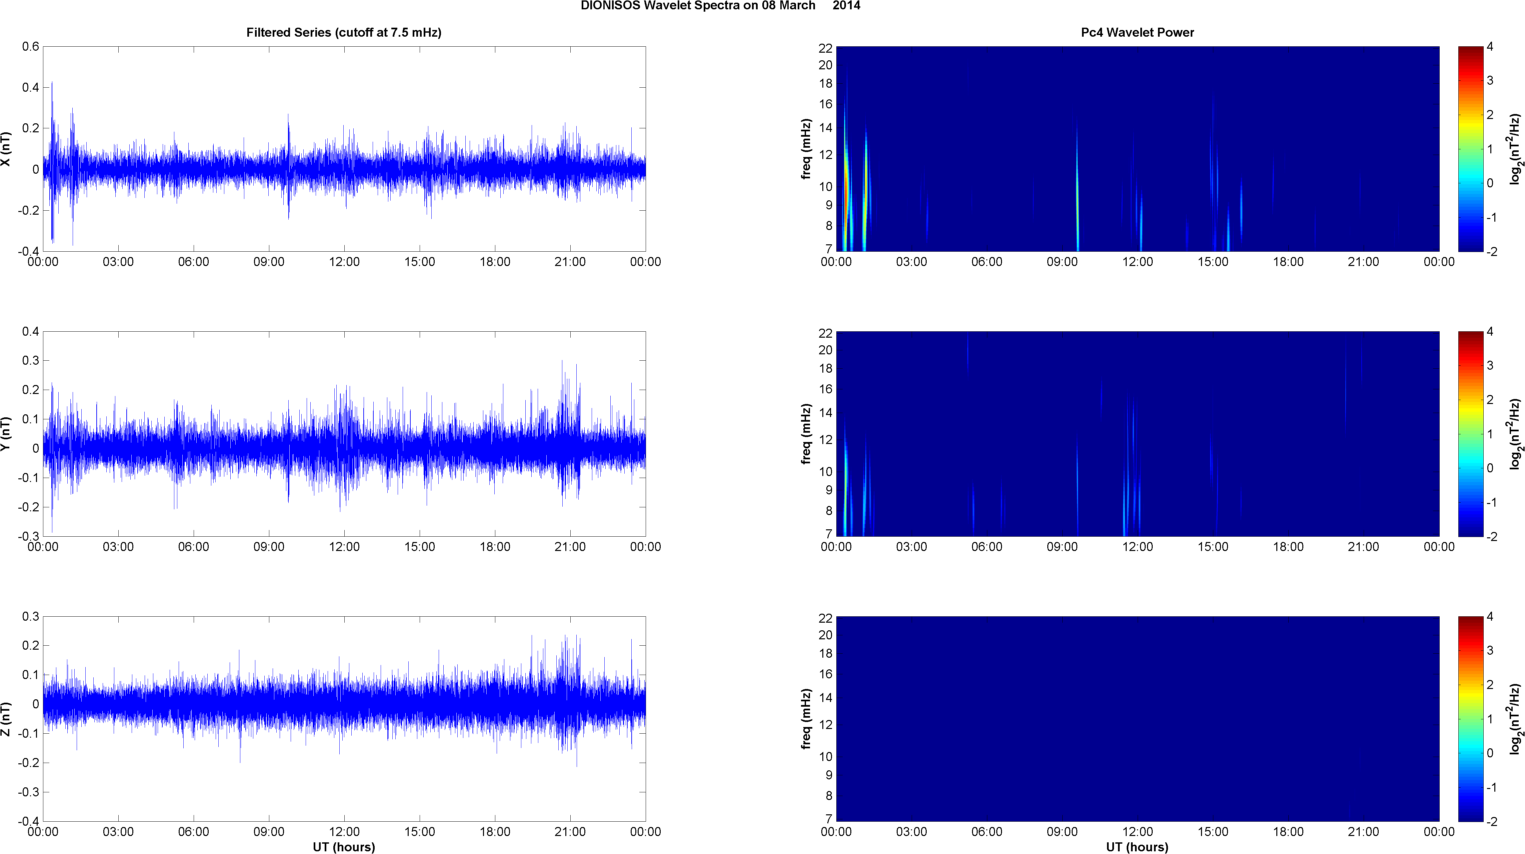Click the Y component wavelet power spectrogram
The height and width of the screenshot is (854, 1525).
click(x=1137, y=434)
